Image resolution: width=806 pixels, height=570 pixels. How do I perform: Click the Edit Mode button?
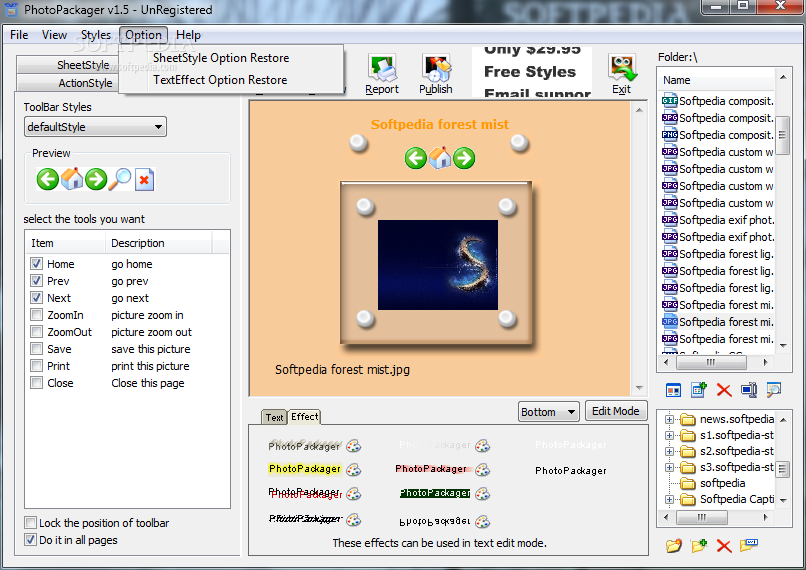(x=616, y=411)
